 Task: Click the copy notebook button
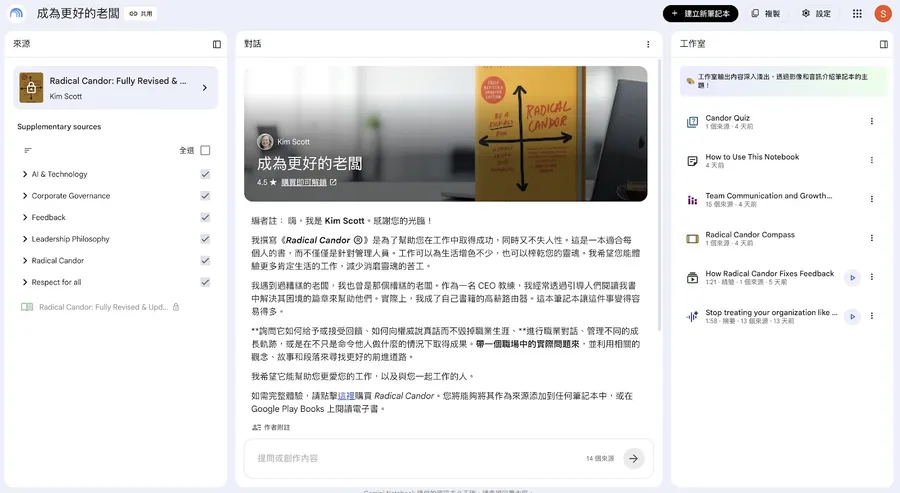coord(766,13)
